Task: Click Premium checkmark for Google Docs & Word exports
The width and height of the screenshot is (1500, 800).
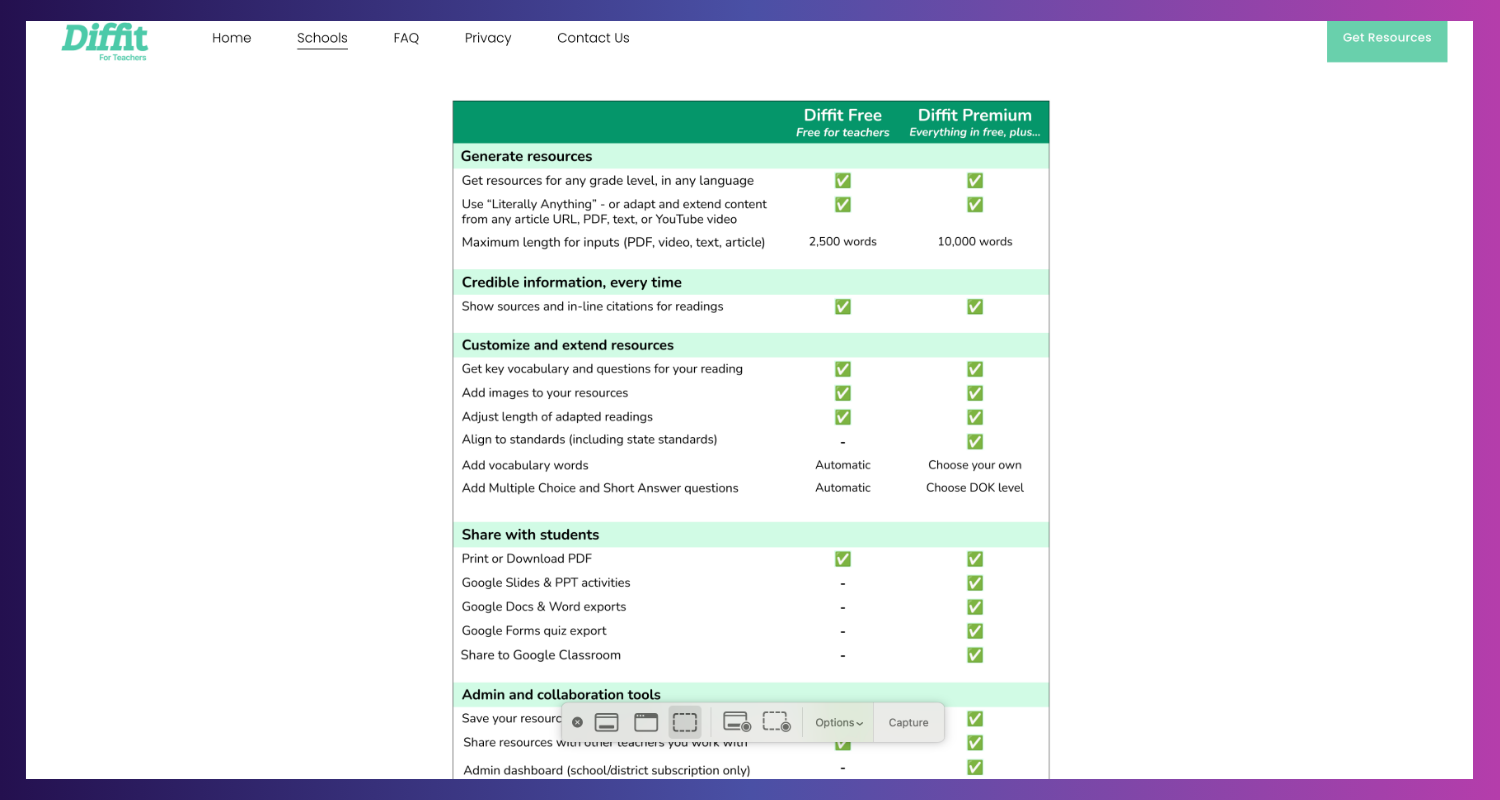Action: coord(975,607)
